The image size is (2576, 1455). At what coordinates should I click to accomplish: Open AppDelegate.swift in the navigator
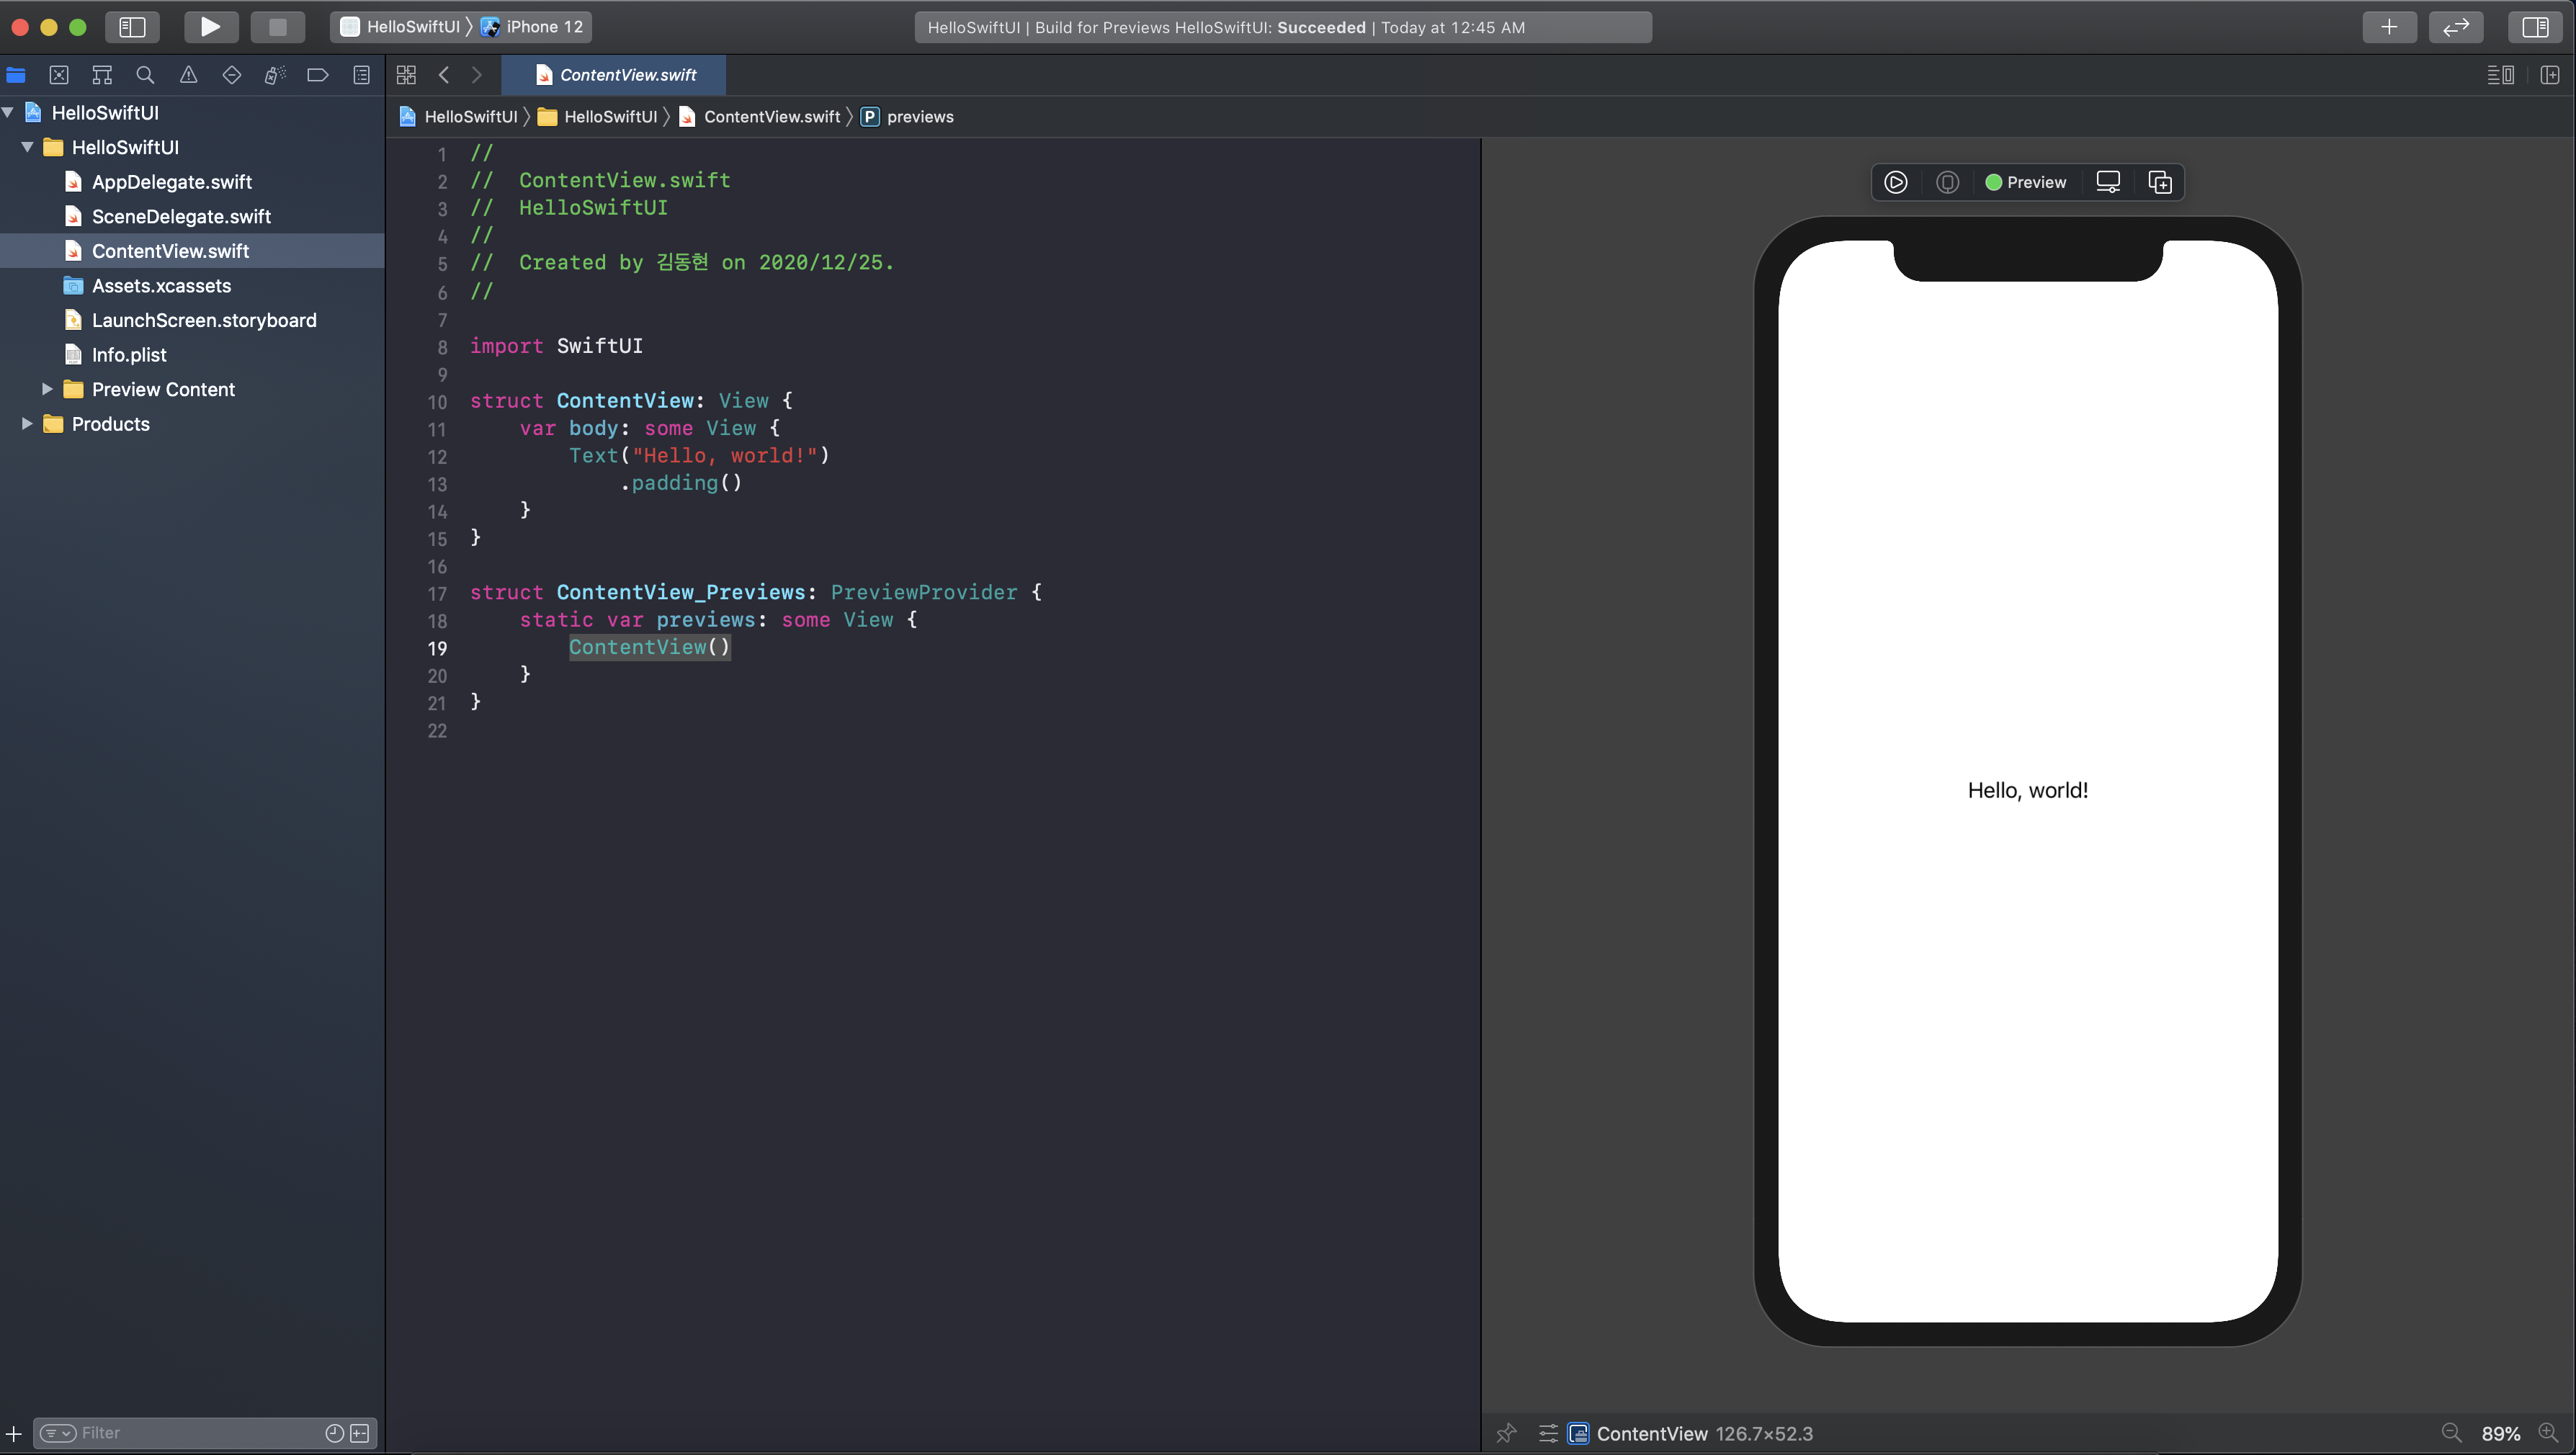click(x=171, y=182)
